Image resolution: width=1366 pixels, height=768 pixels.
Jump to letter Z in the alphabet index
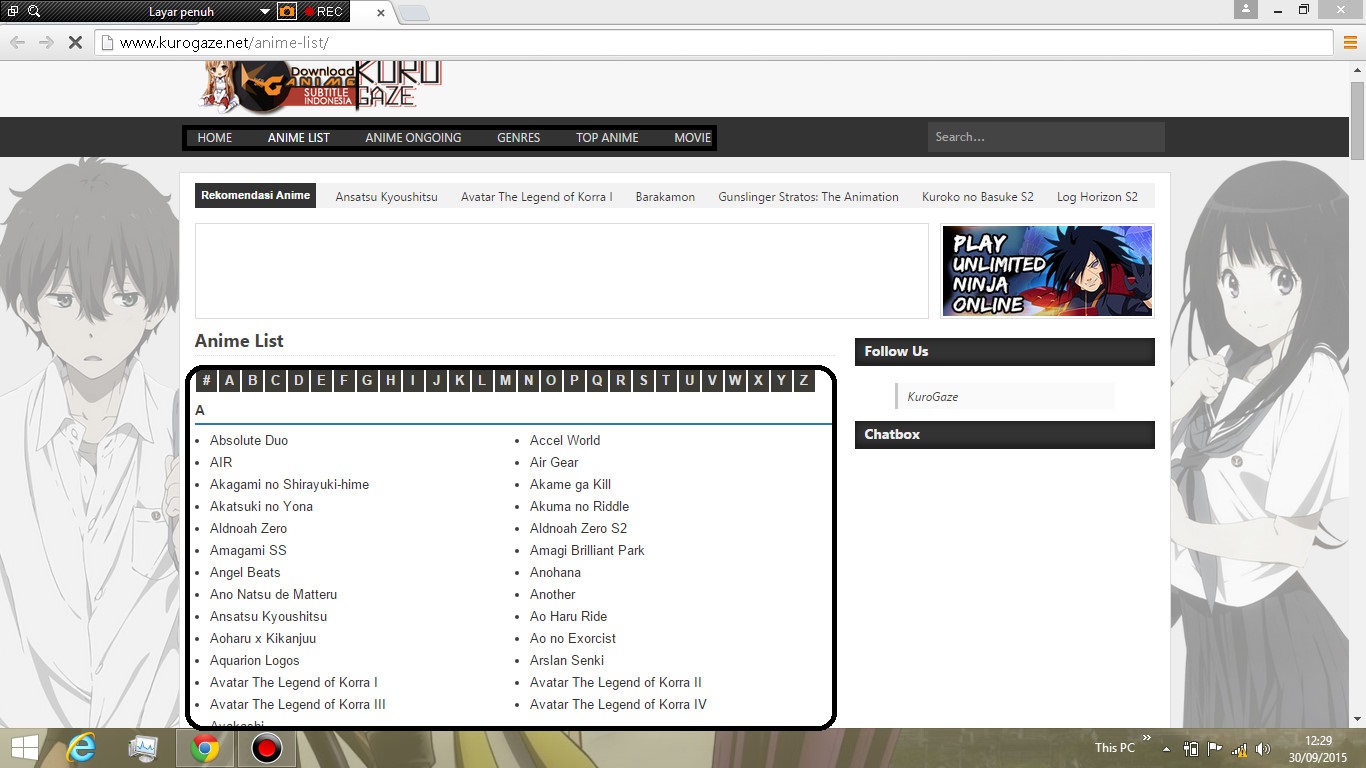click(804, 380)
